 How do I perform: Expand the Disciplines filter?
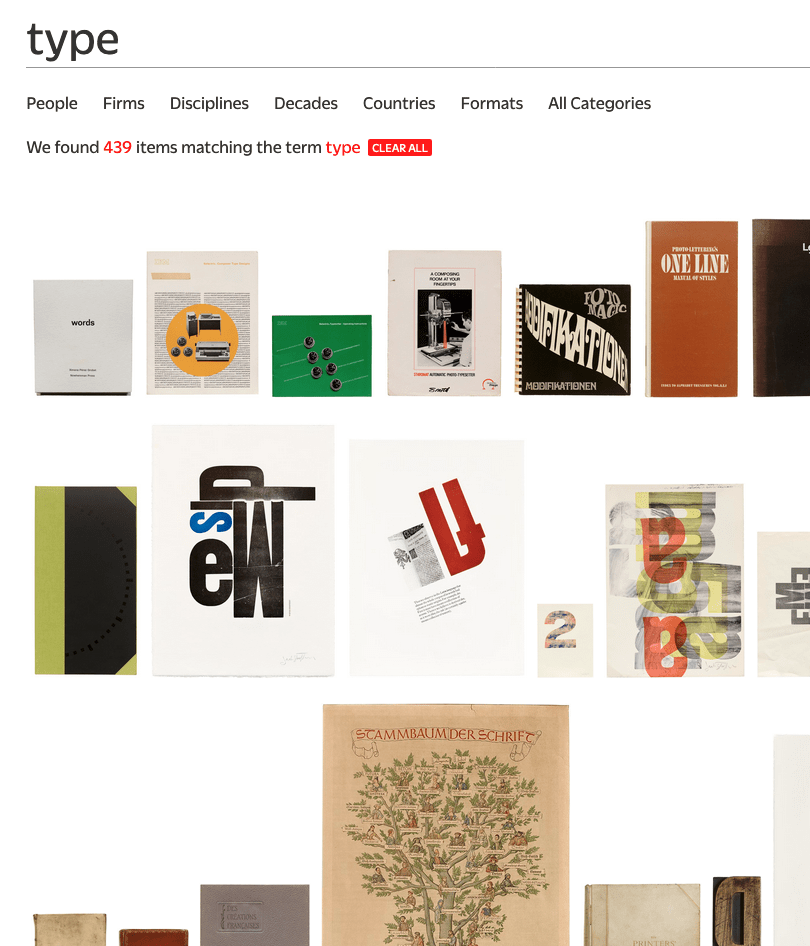[x=209, y=103]
